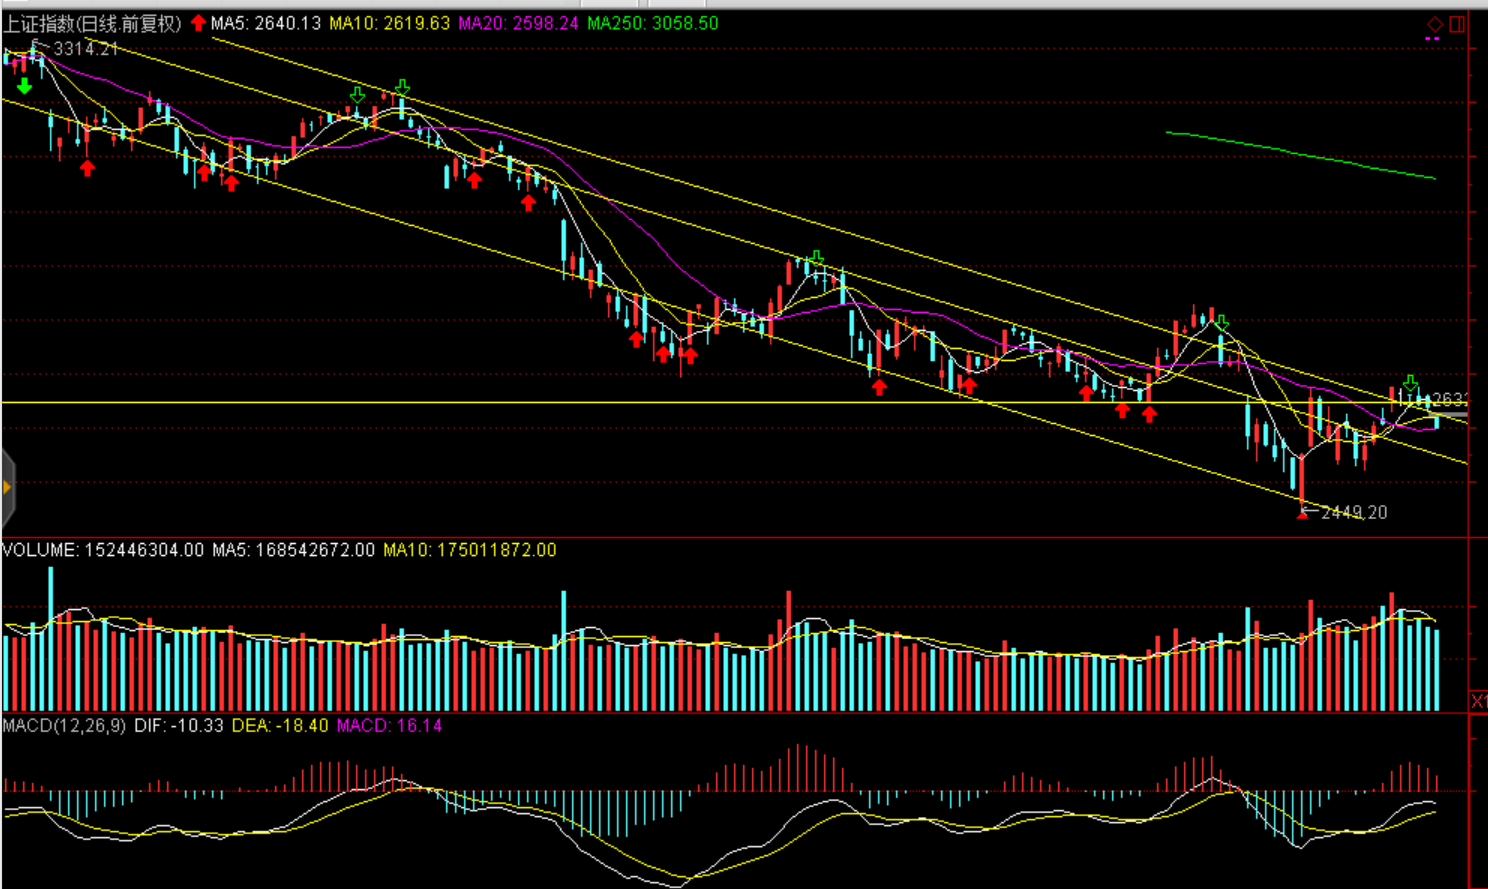Click the X1 scale box in volume panel
1488x889 pixels.
click(1478, 701)
